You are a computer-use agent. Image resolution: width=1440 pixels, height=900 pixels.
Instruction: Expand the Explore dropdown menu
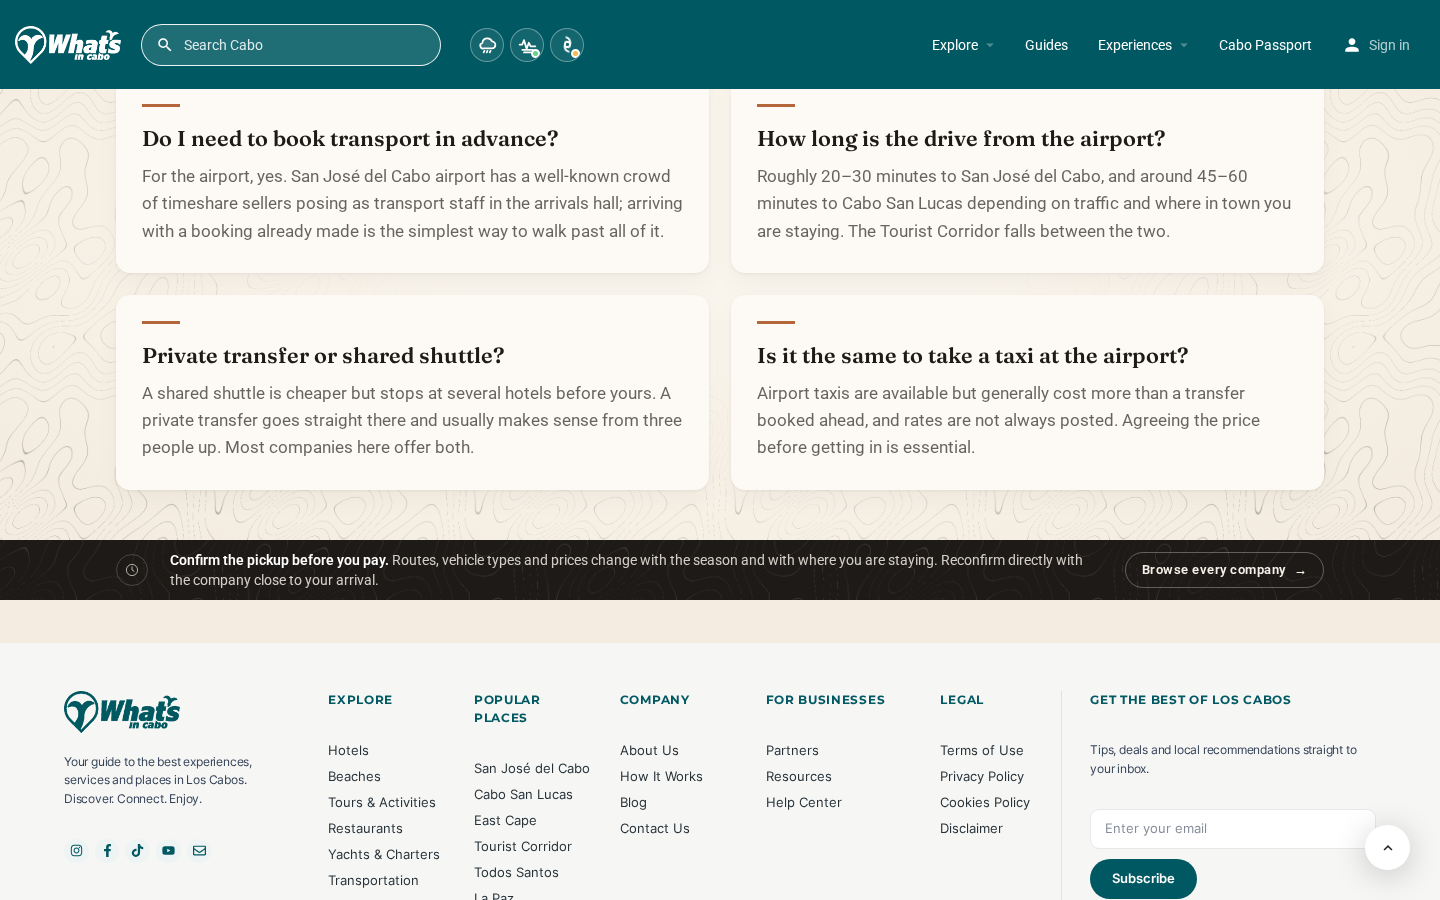click(963, 45)
